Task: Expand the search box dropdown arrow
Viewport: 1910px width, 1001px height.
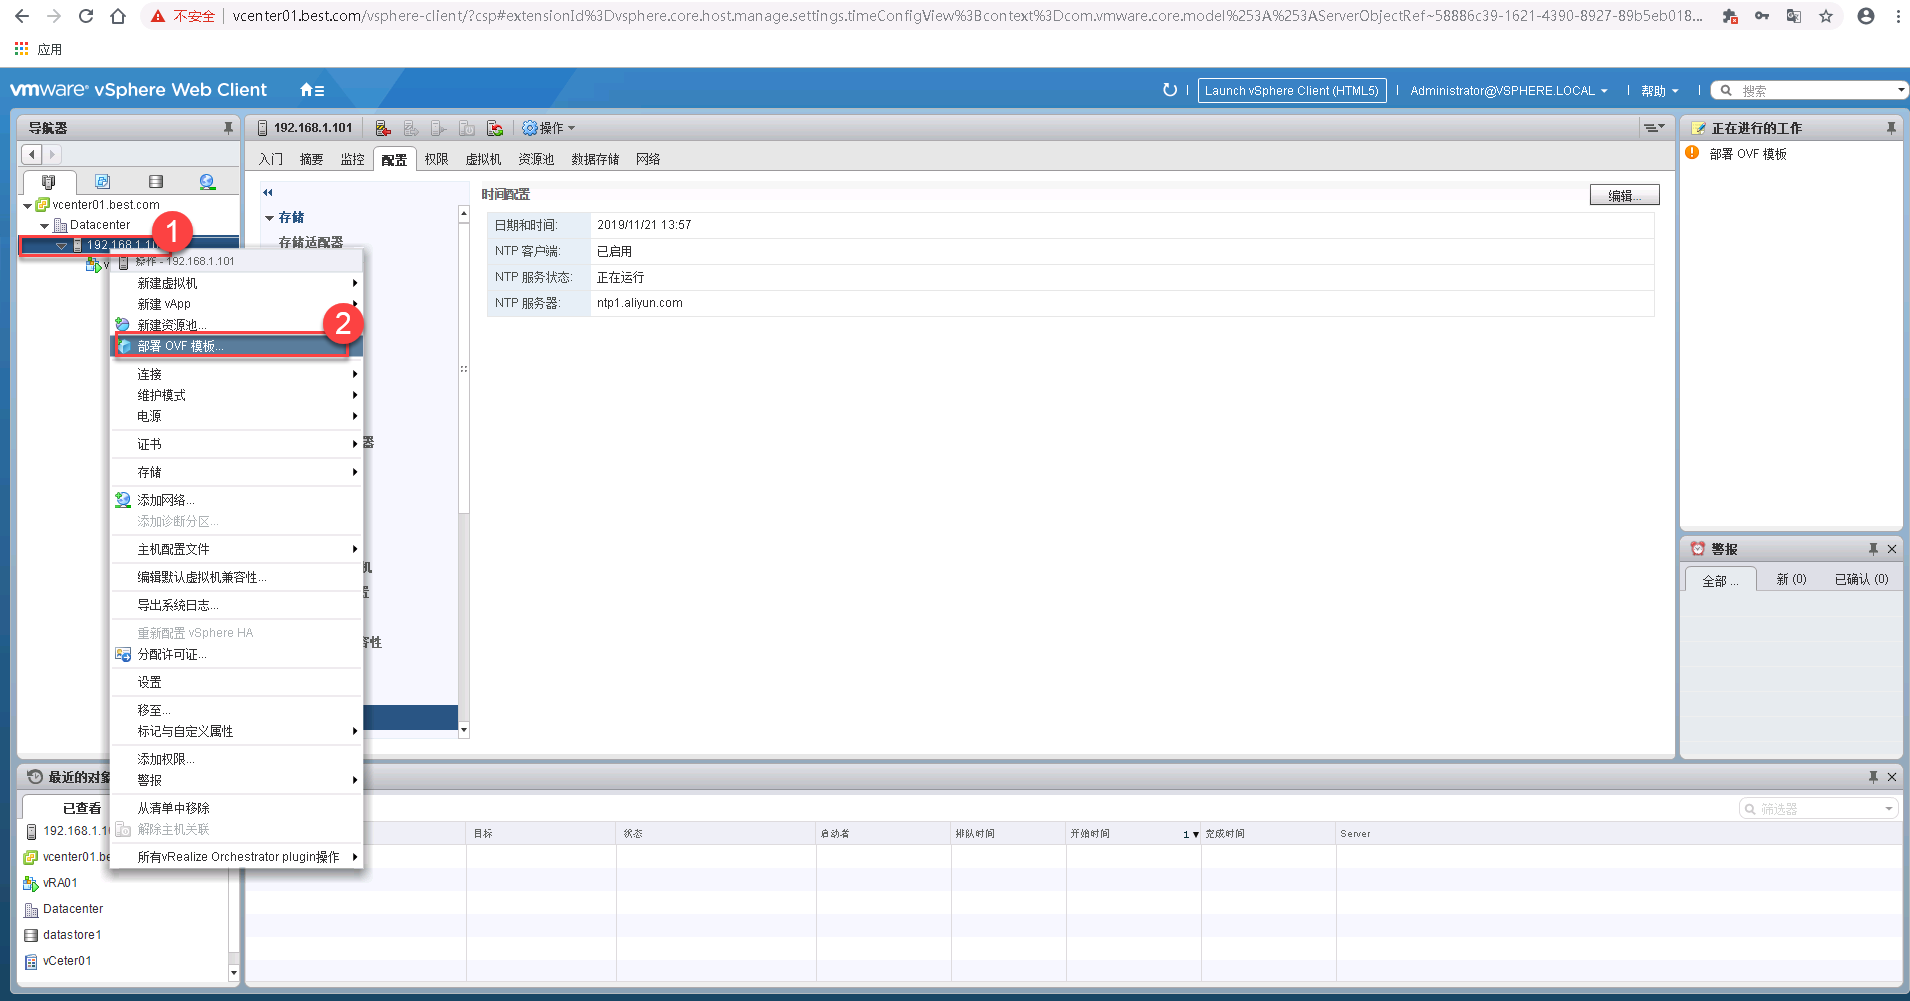Action: 1901,91
